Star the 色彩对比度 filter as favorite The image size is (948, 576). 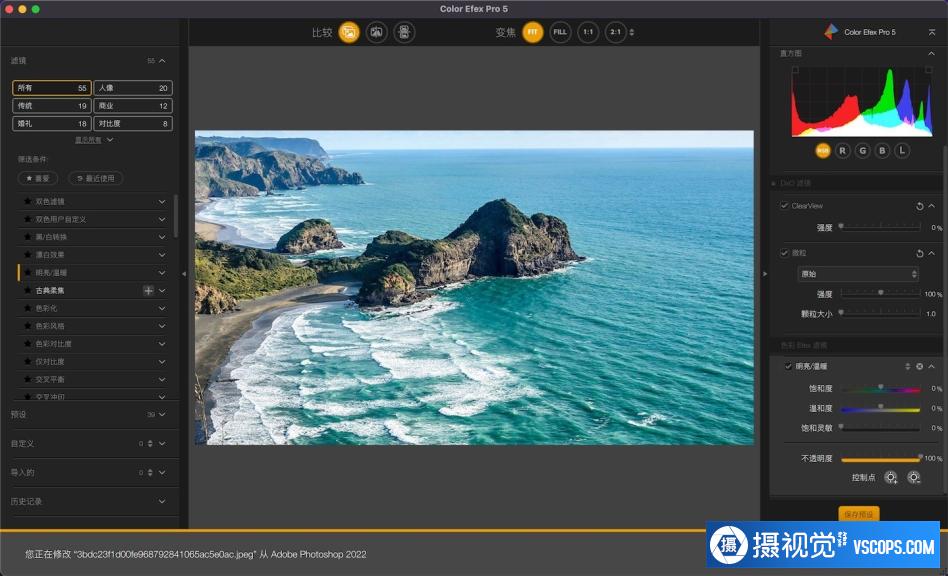point(27,344)
